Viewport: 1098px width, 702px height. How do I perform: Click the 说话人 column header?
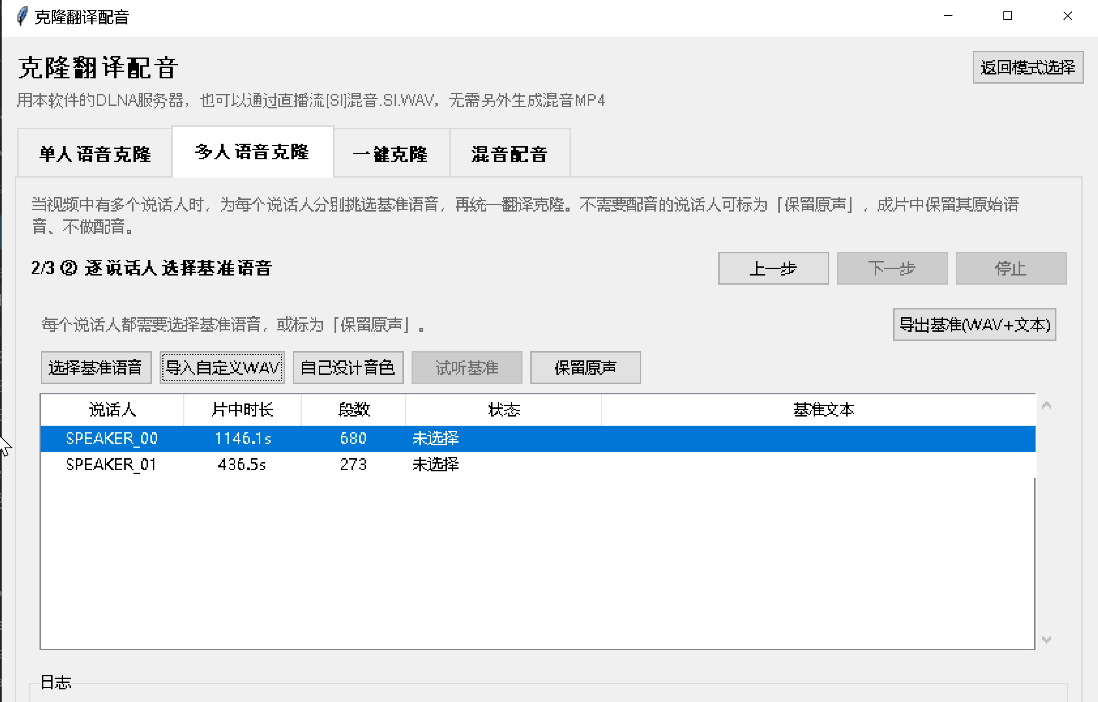click(x=112, y=410)
